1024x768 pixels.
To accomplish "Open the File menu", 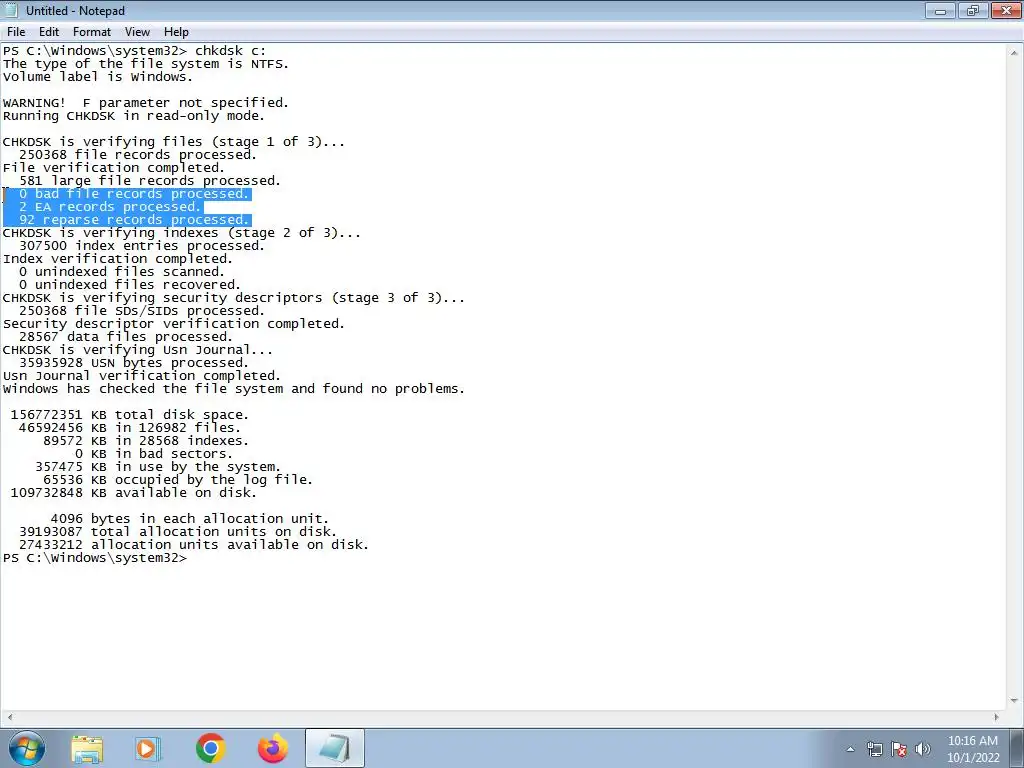I will tap(16, 31).
